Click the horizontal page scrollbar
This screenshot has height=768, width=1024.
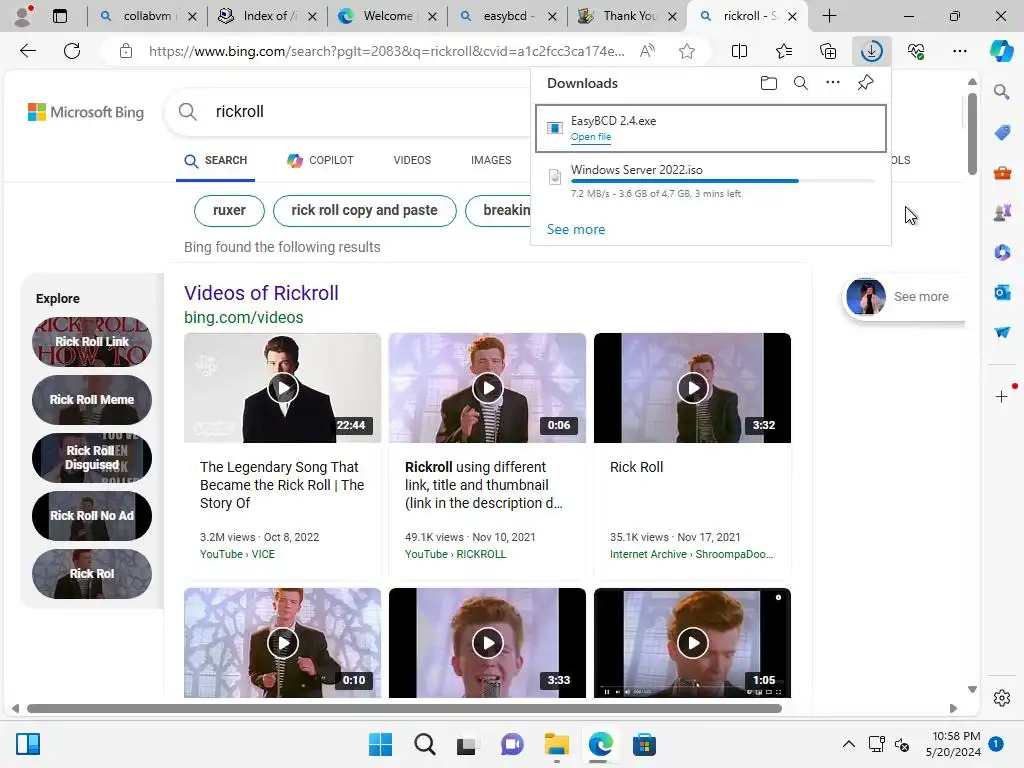pyautogui.click(x=404, y=709)
